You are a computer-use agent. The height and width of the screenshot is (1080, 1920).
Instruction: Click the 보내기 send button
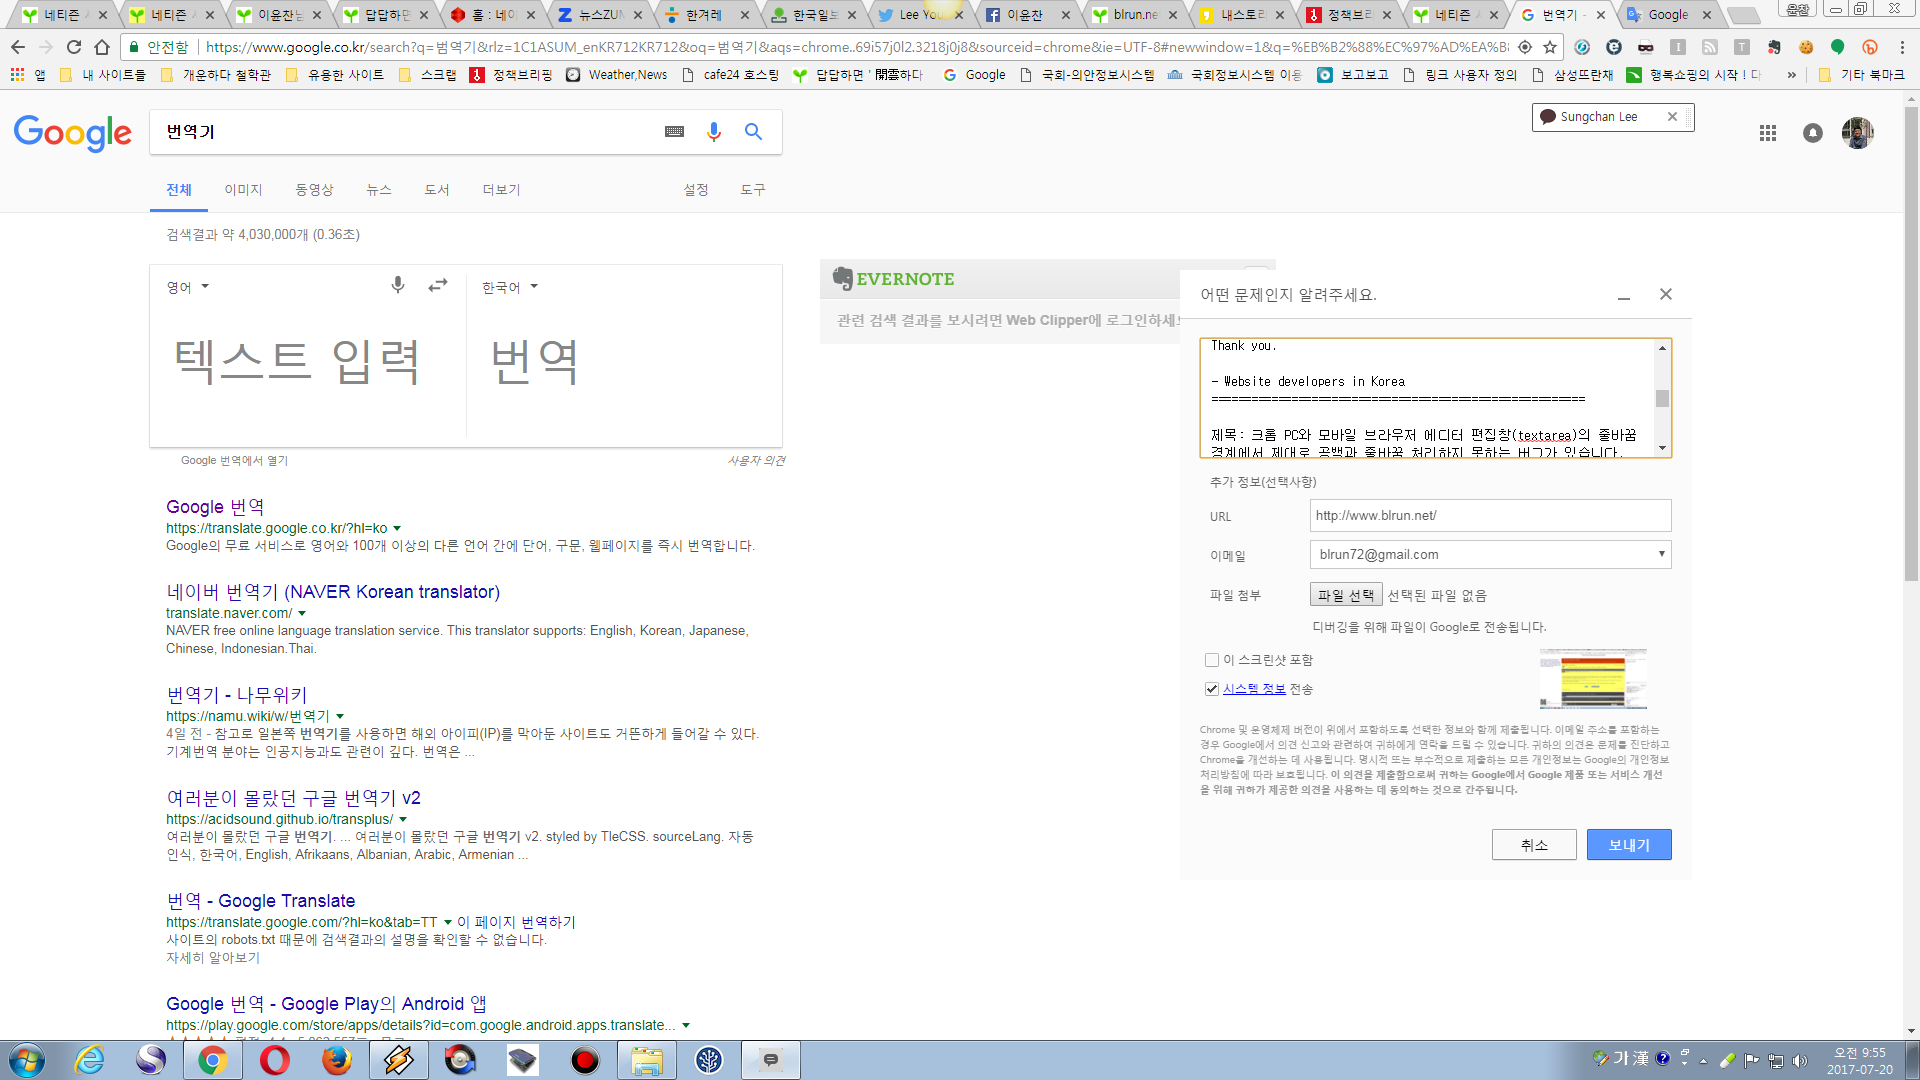point(1629,845)
